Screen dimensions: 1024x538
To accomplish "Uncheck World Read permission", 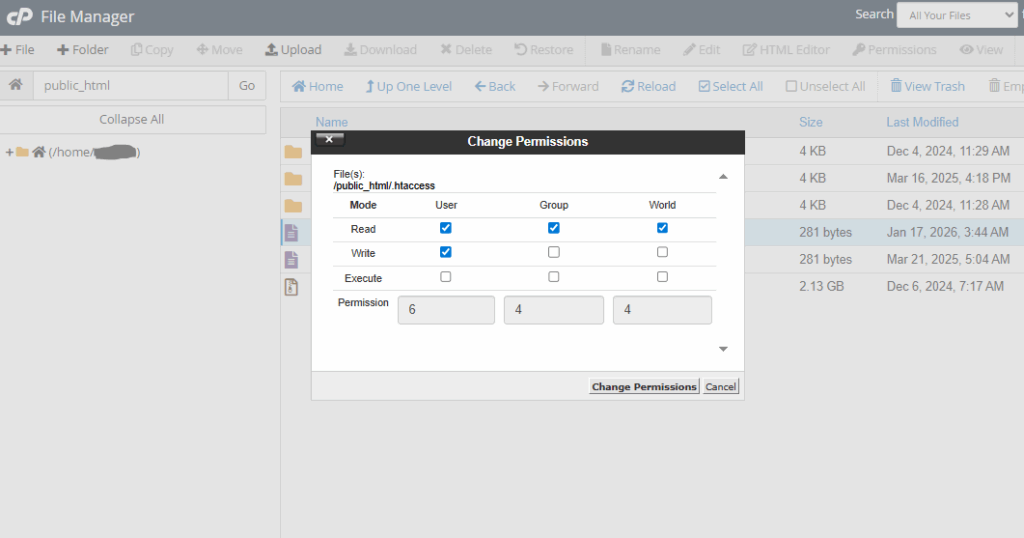I will (x=662, y=228).
